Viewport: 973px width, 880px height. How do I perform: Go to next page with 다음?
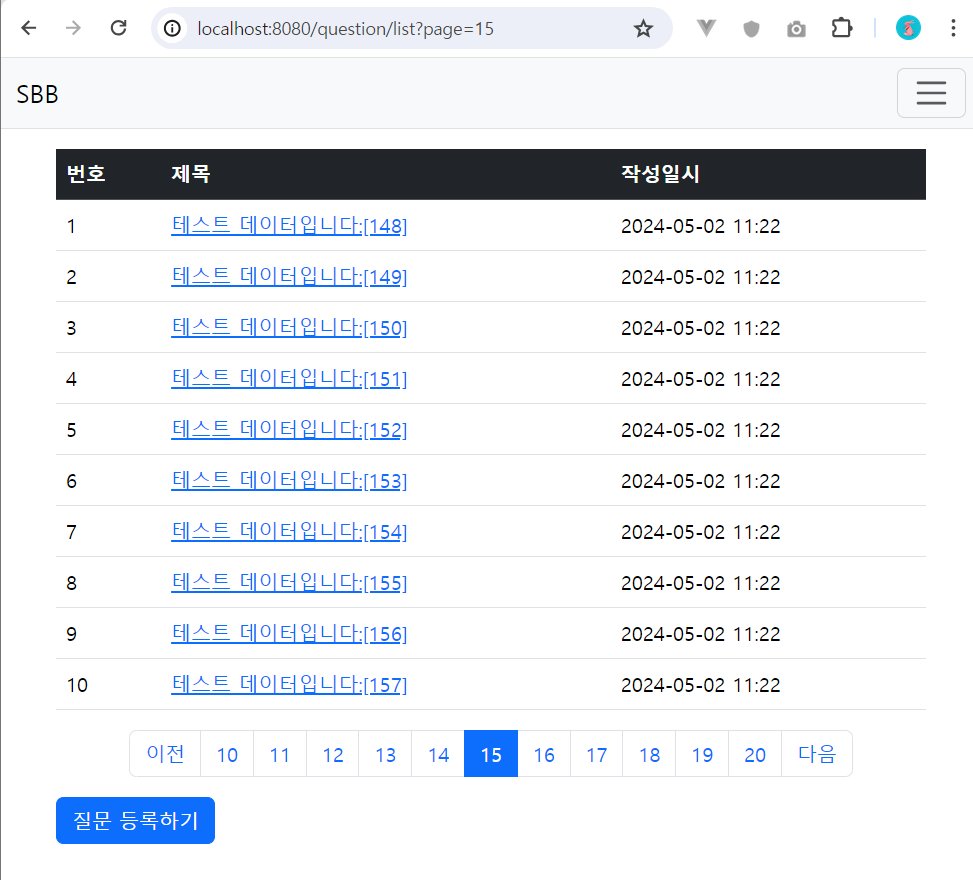[817, 753]
